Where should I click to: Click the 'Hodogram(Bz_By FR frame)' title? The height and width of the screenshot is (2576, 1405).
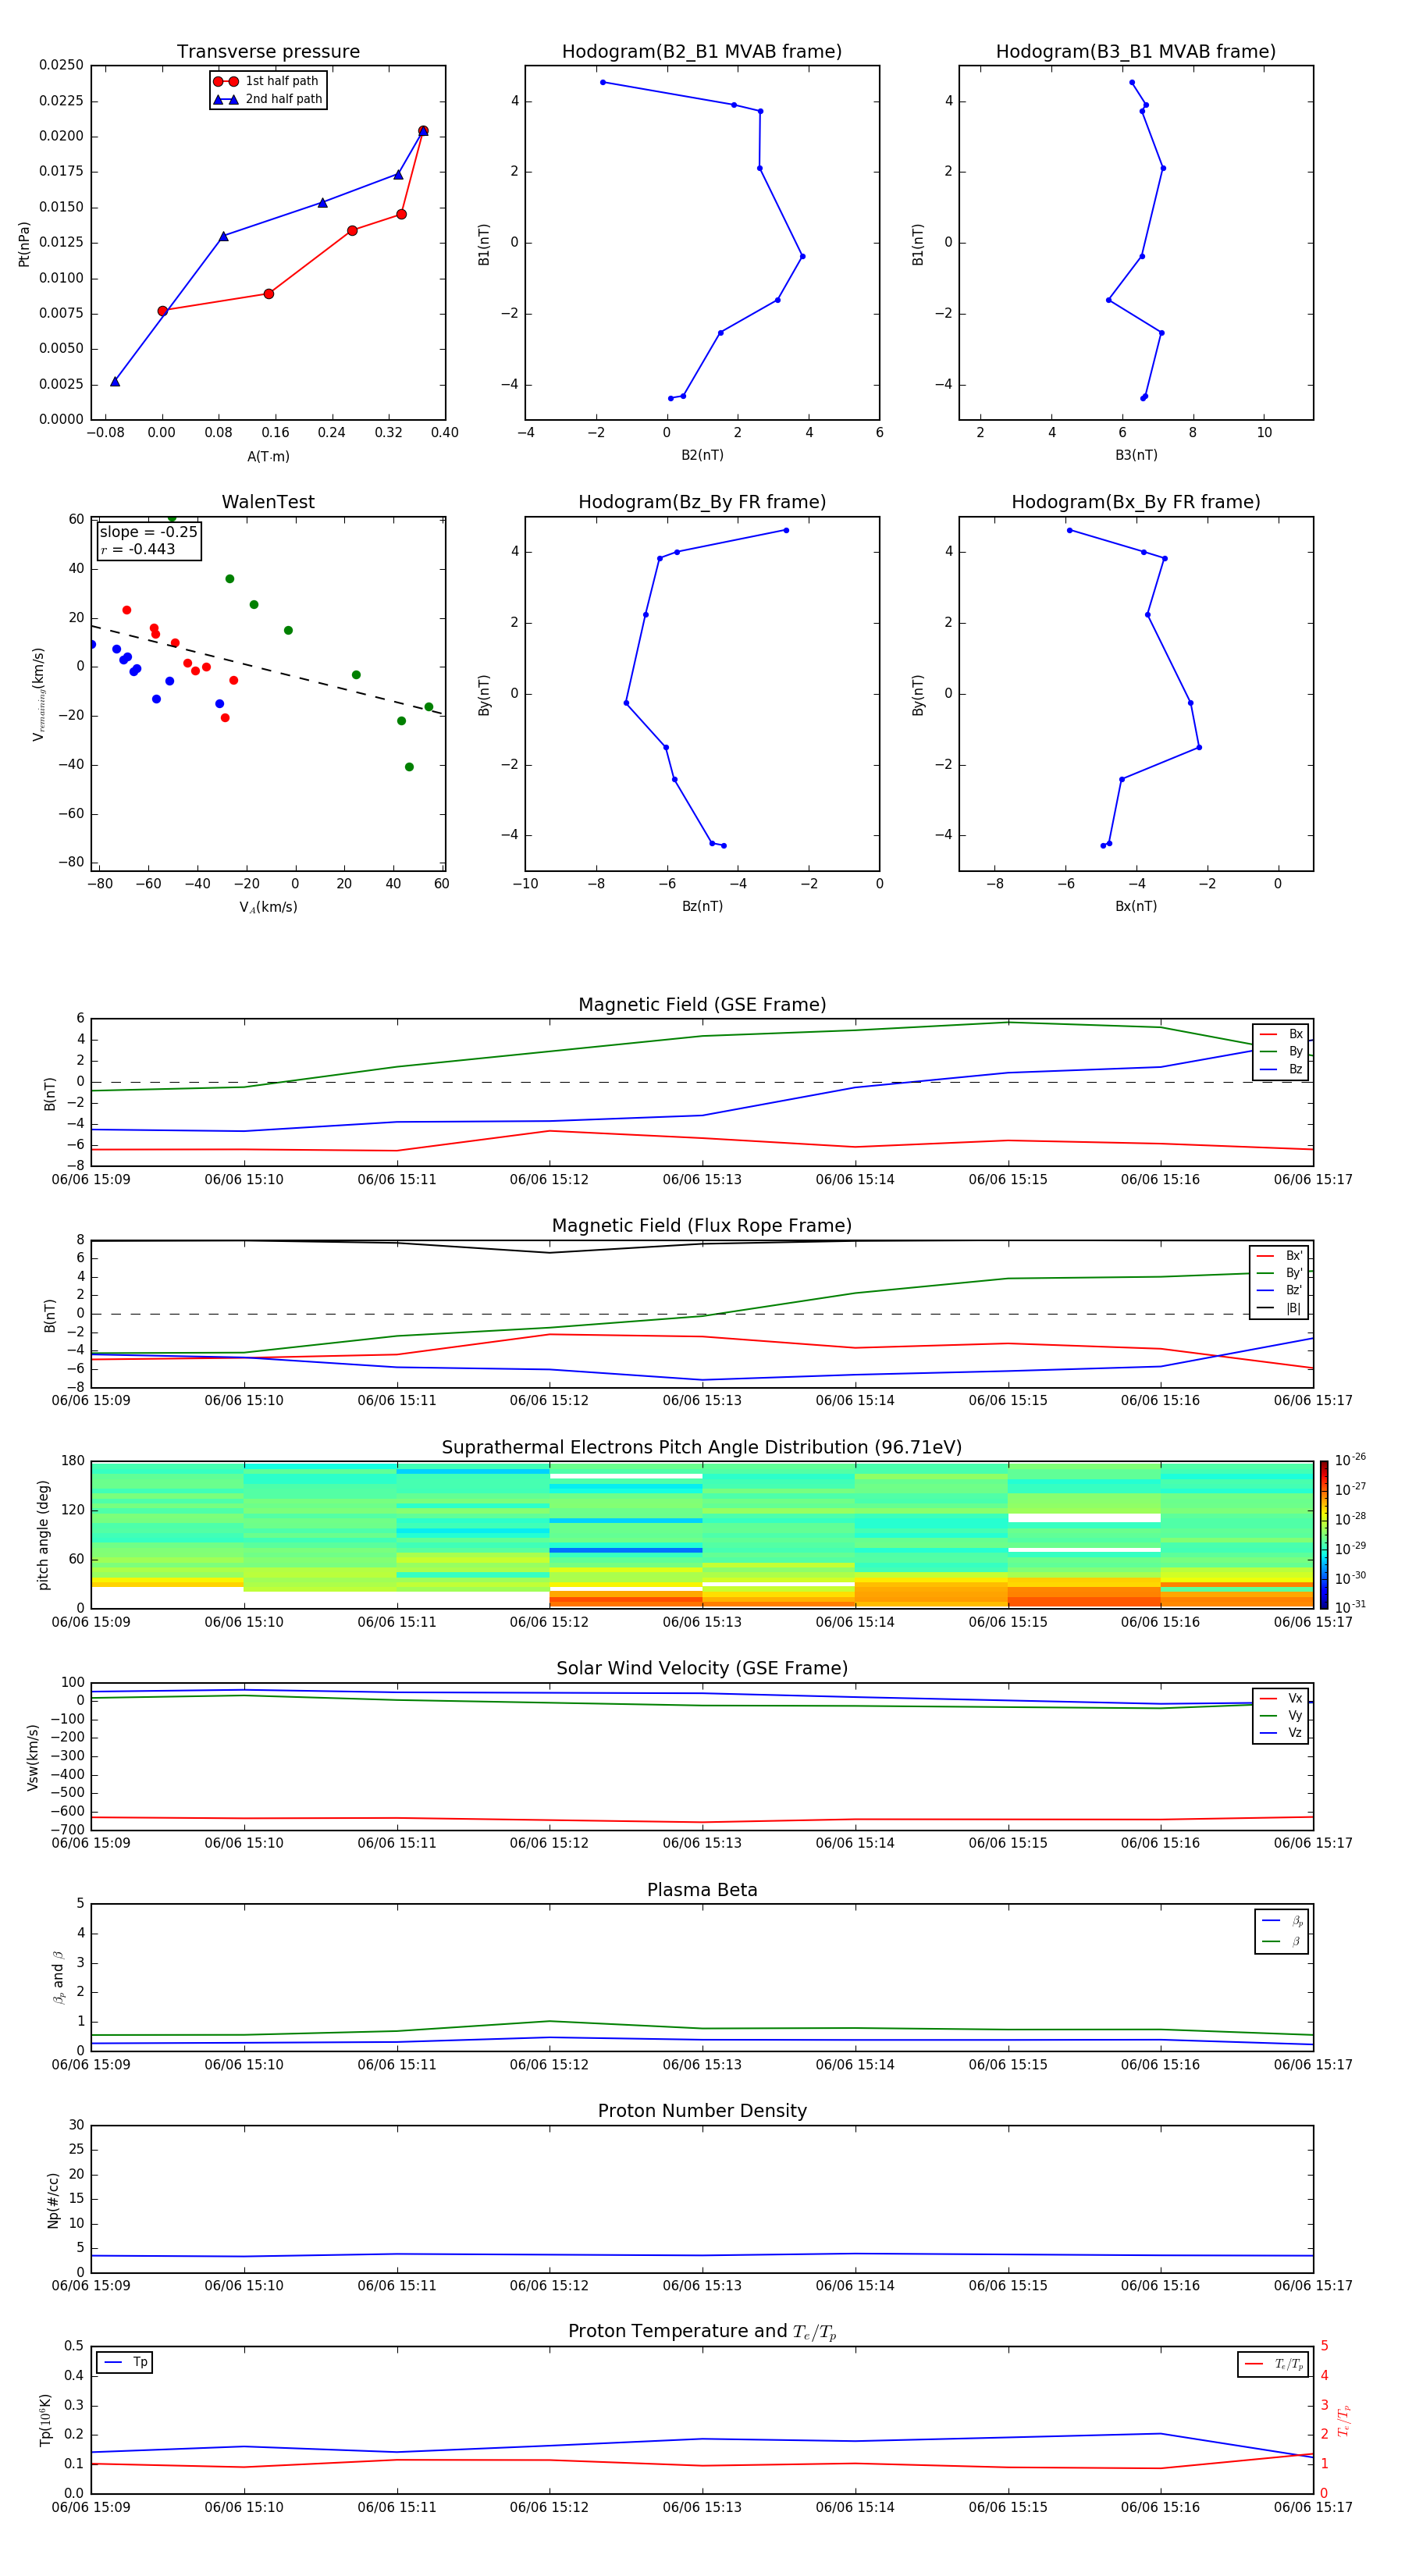tap(702, 502)
